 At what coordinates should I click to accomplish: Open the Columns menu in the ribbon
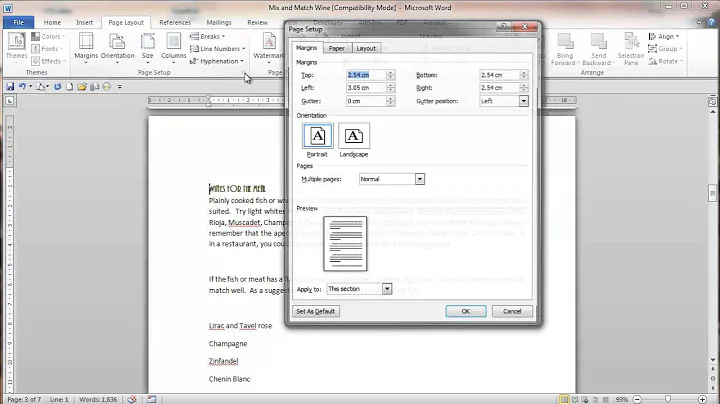tap(174, 48)
